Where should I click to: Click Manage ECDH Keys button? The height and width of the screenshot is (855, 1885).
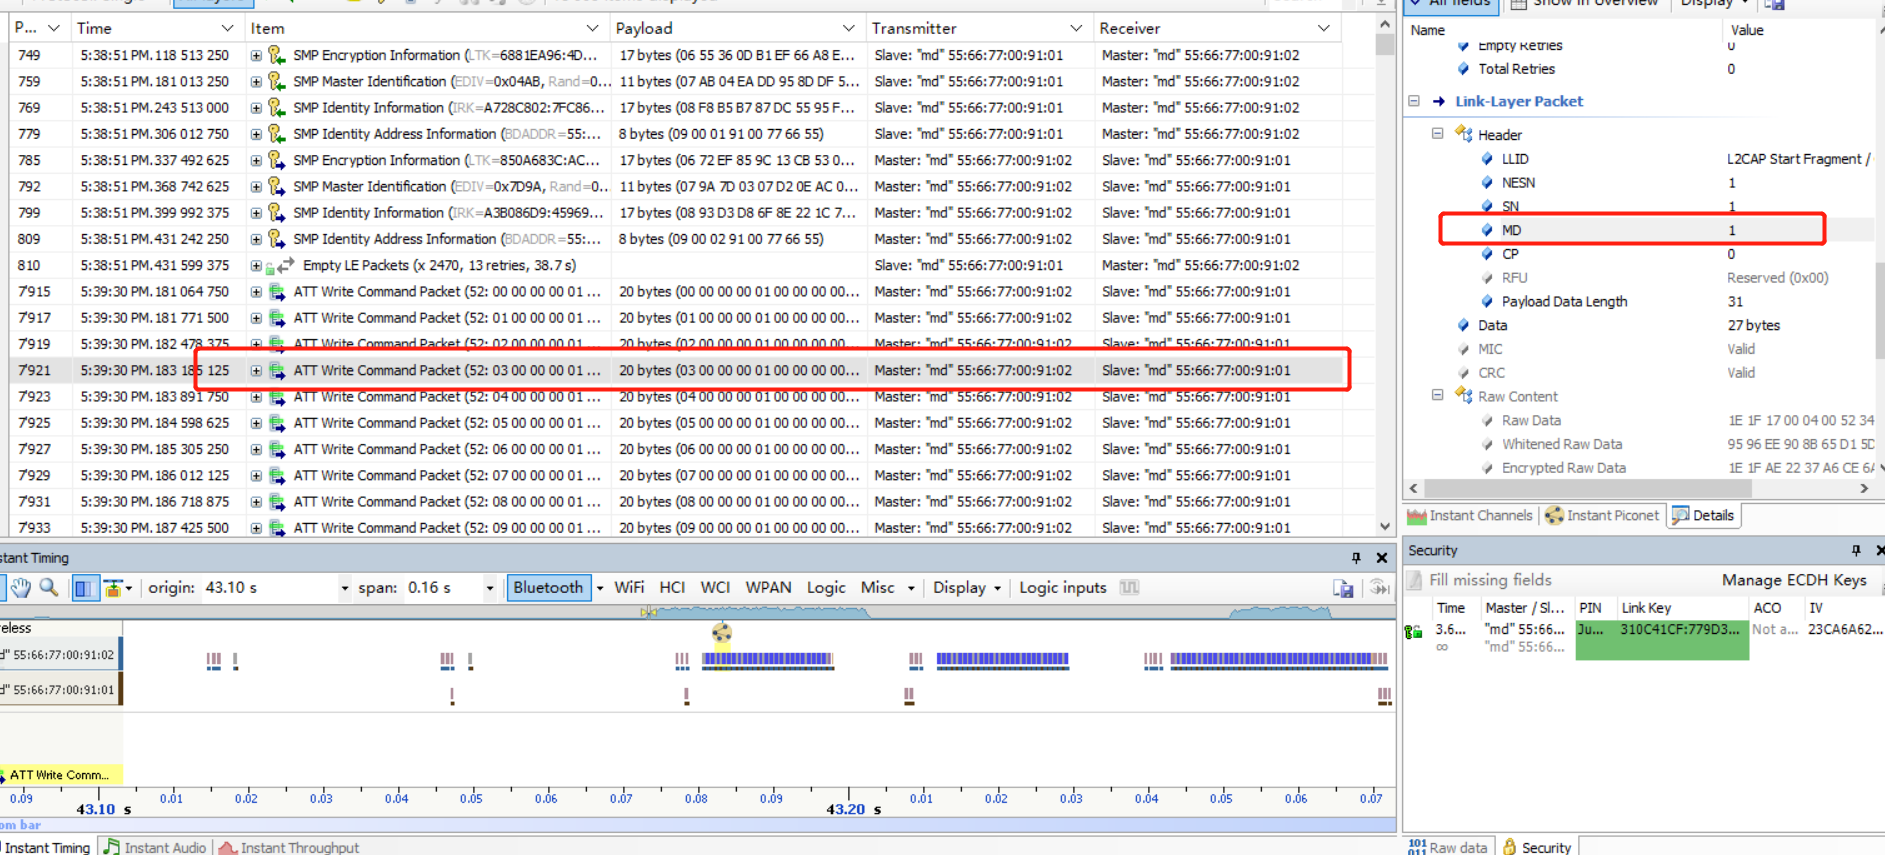coord(1794,580)
